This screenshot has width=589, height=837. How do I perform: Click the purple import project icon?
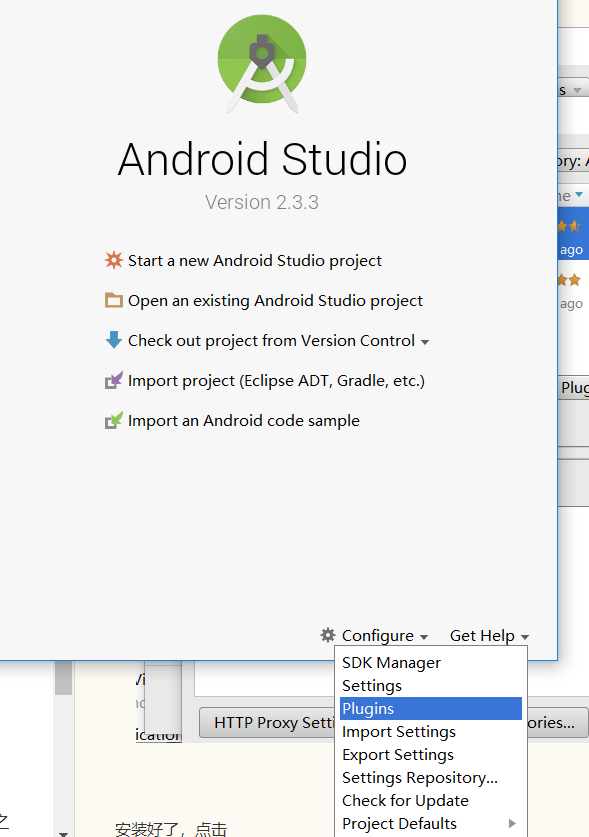114,380
